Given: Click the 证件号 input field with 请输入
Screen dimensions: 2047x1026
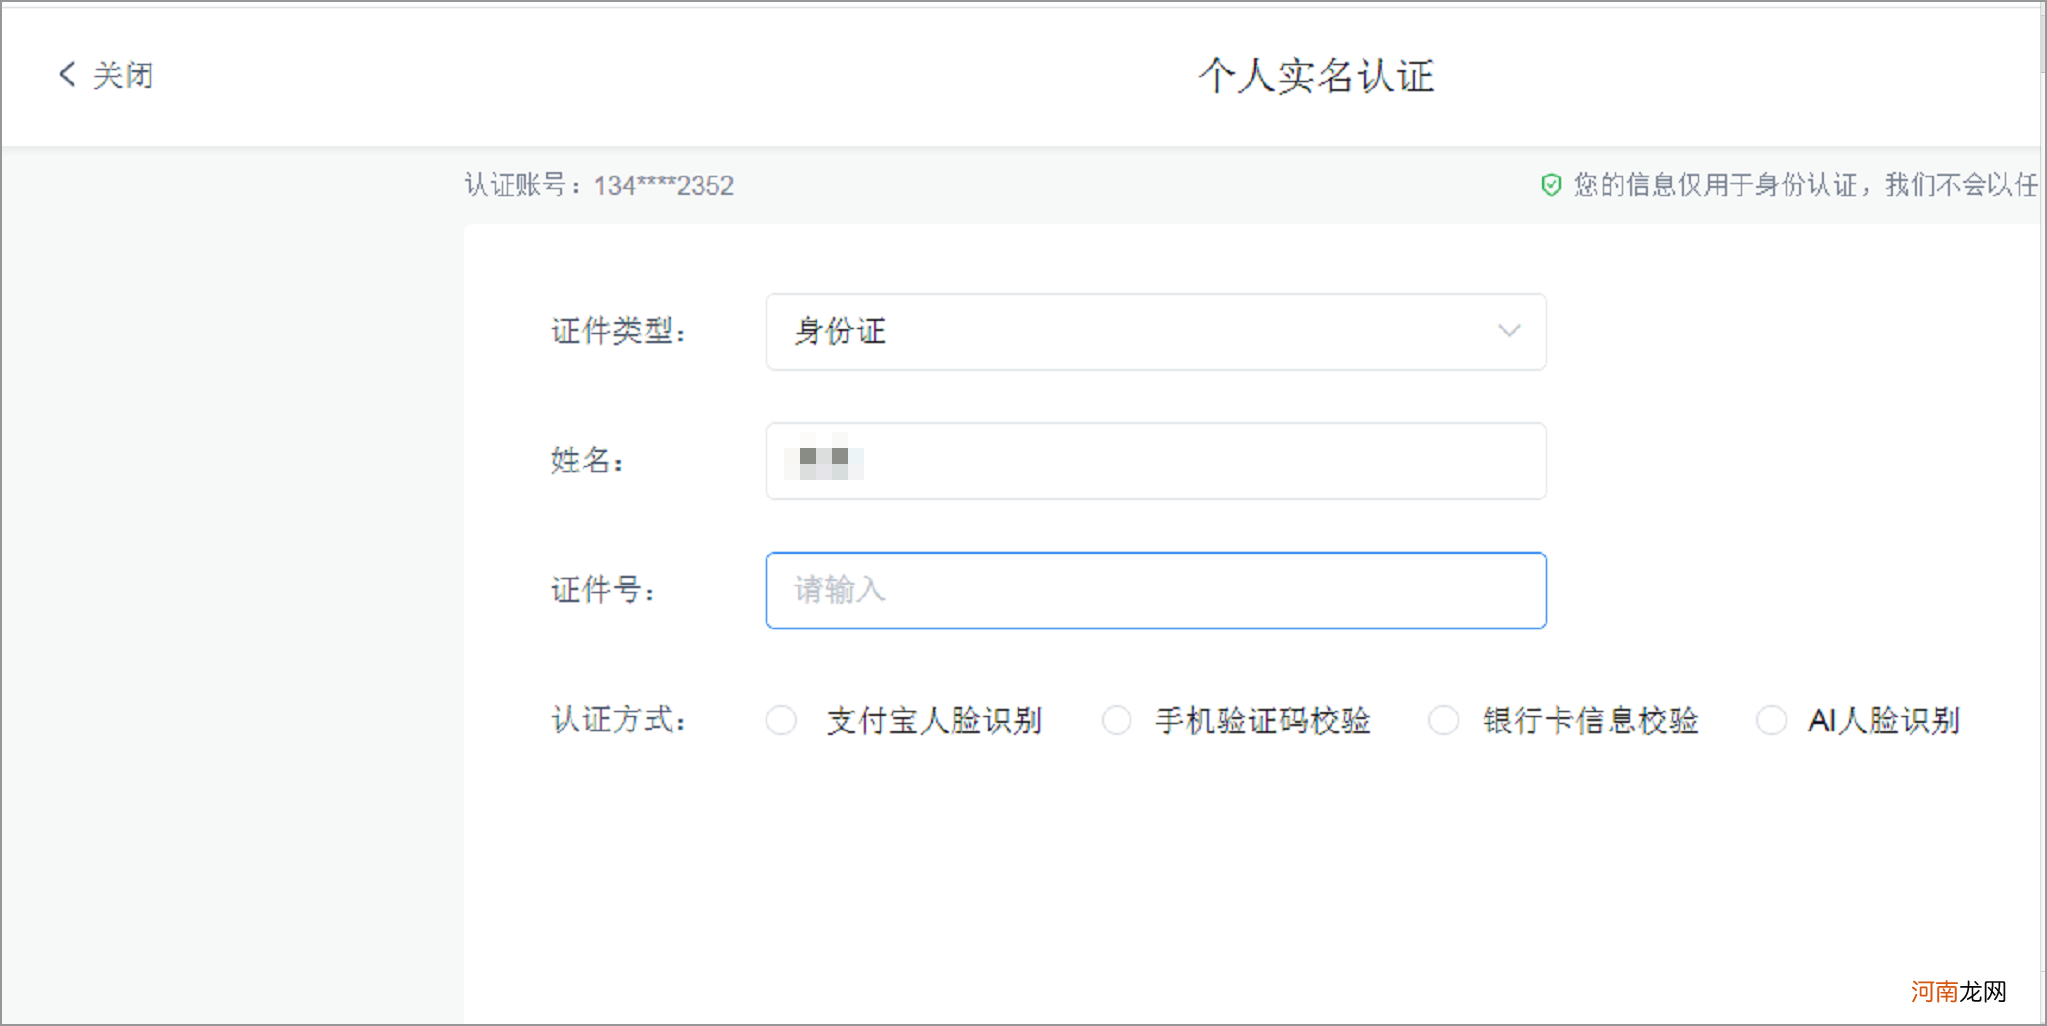Looking at the screenshot, I should point(1156,590).
